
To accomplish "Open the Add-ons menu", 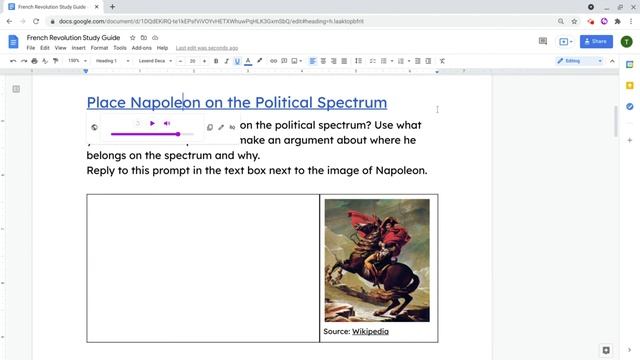I will tap(142, 48).
